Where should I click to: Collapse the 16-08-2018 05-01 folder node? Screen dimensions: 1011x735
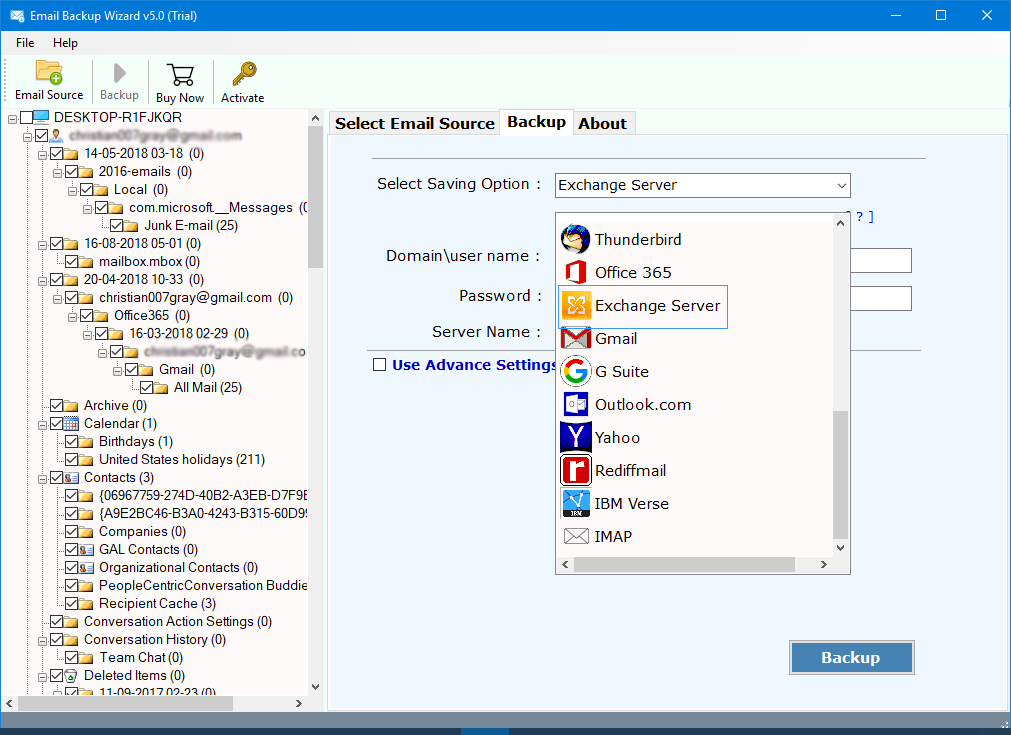(x=43, y=245)
